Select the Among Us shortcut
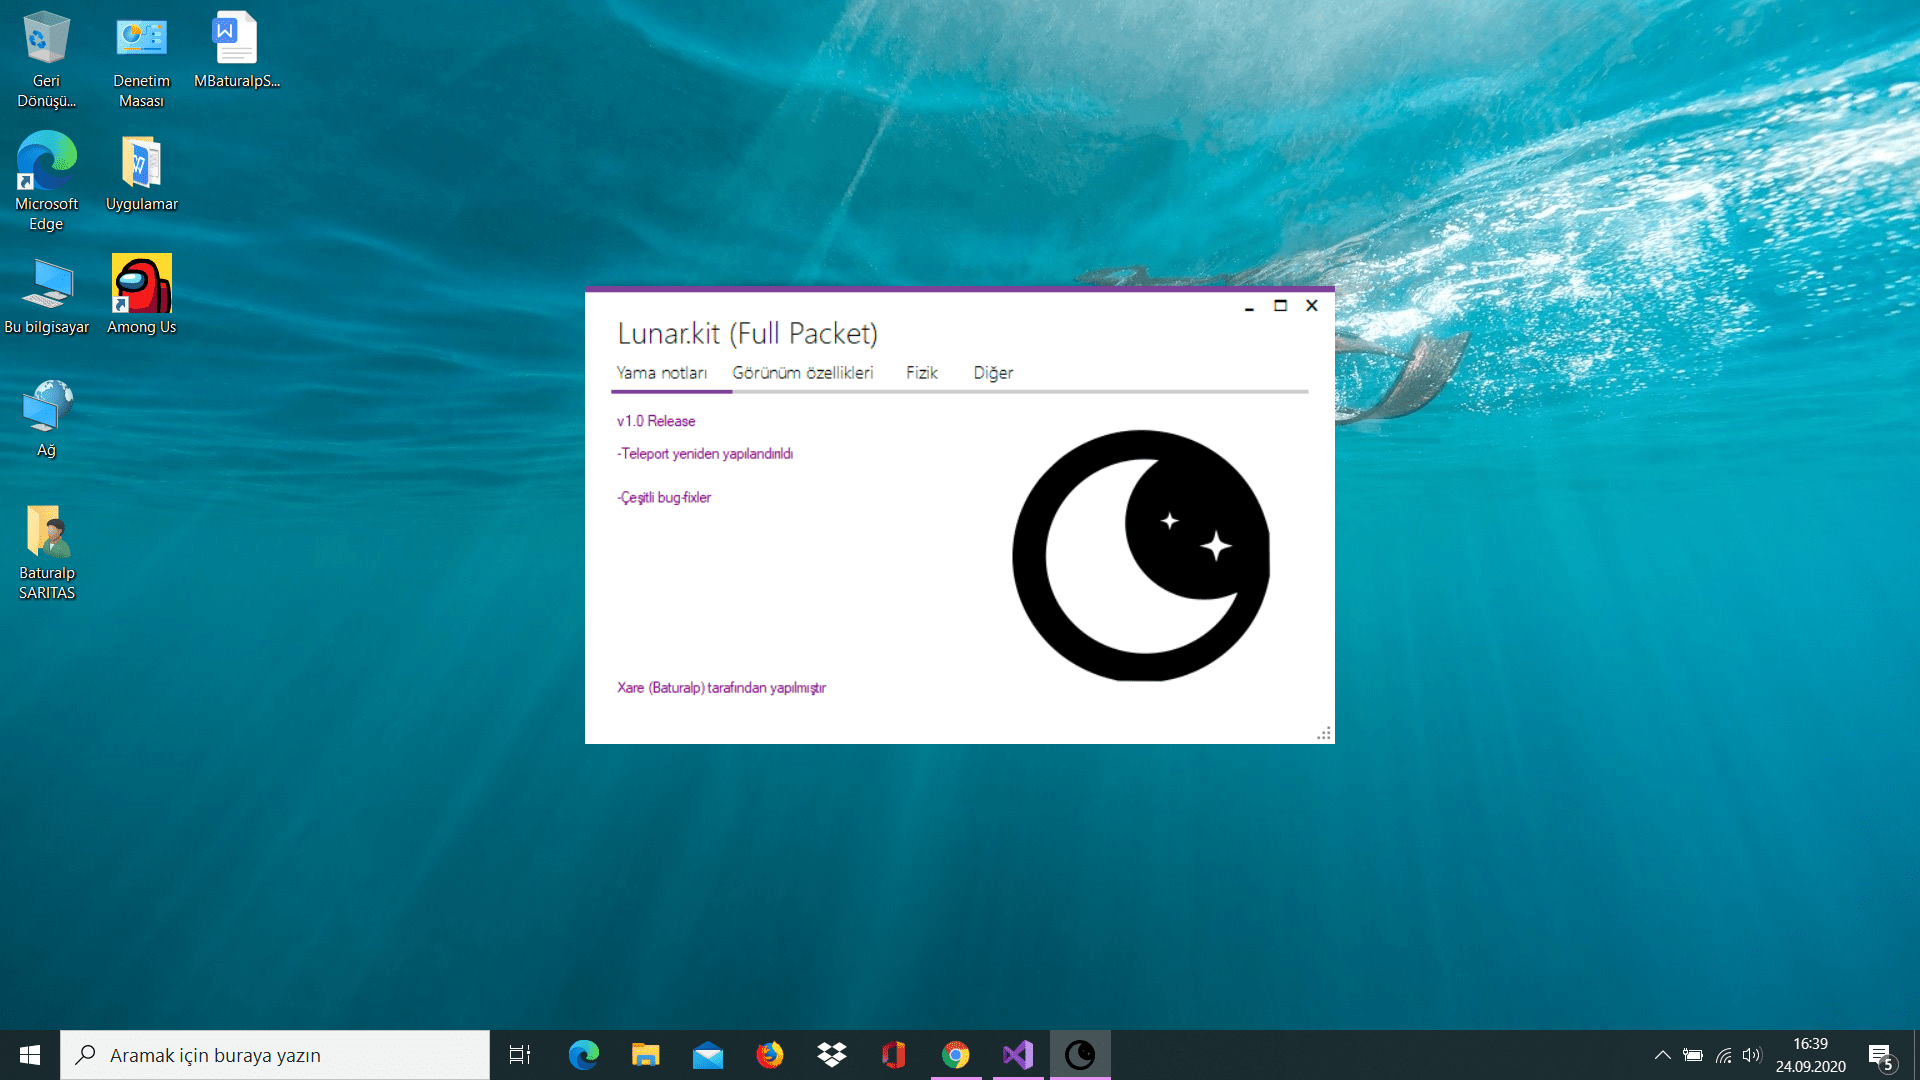 click(x=141, y=295)
